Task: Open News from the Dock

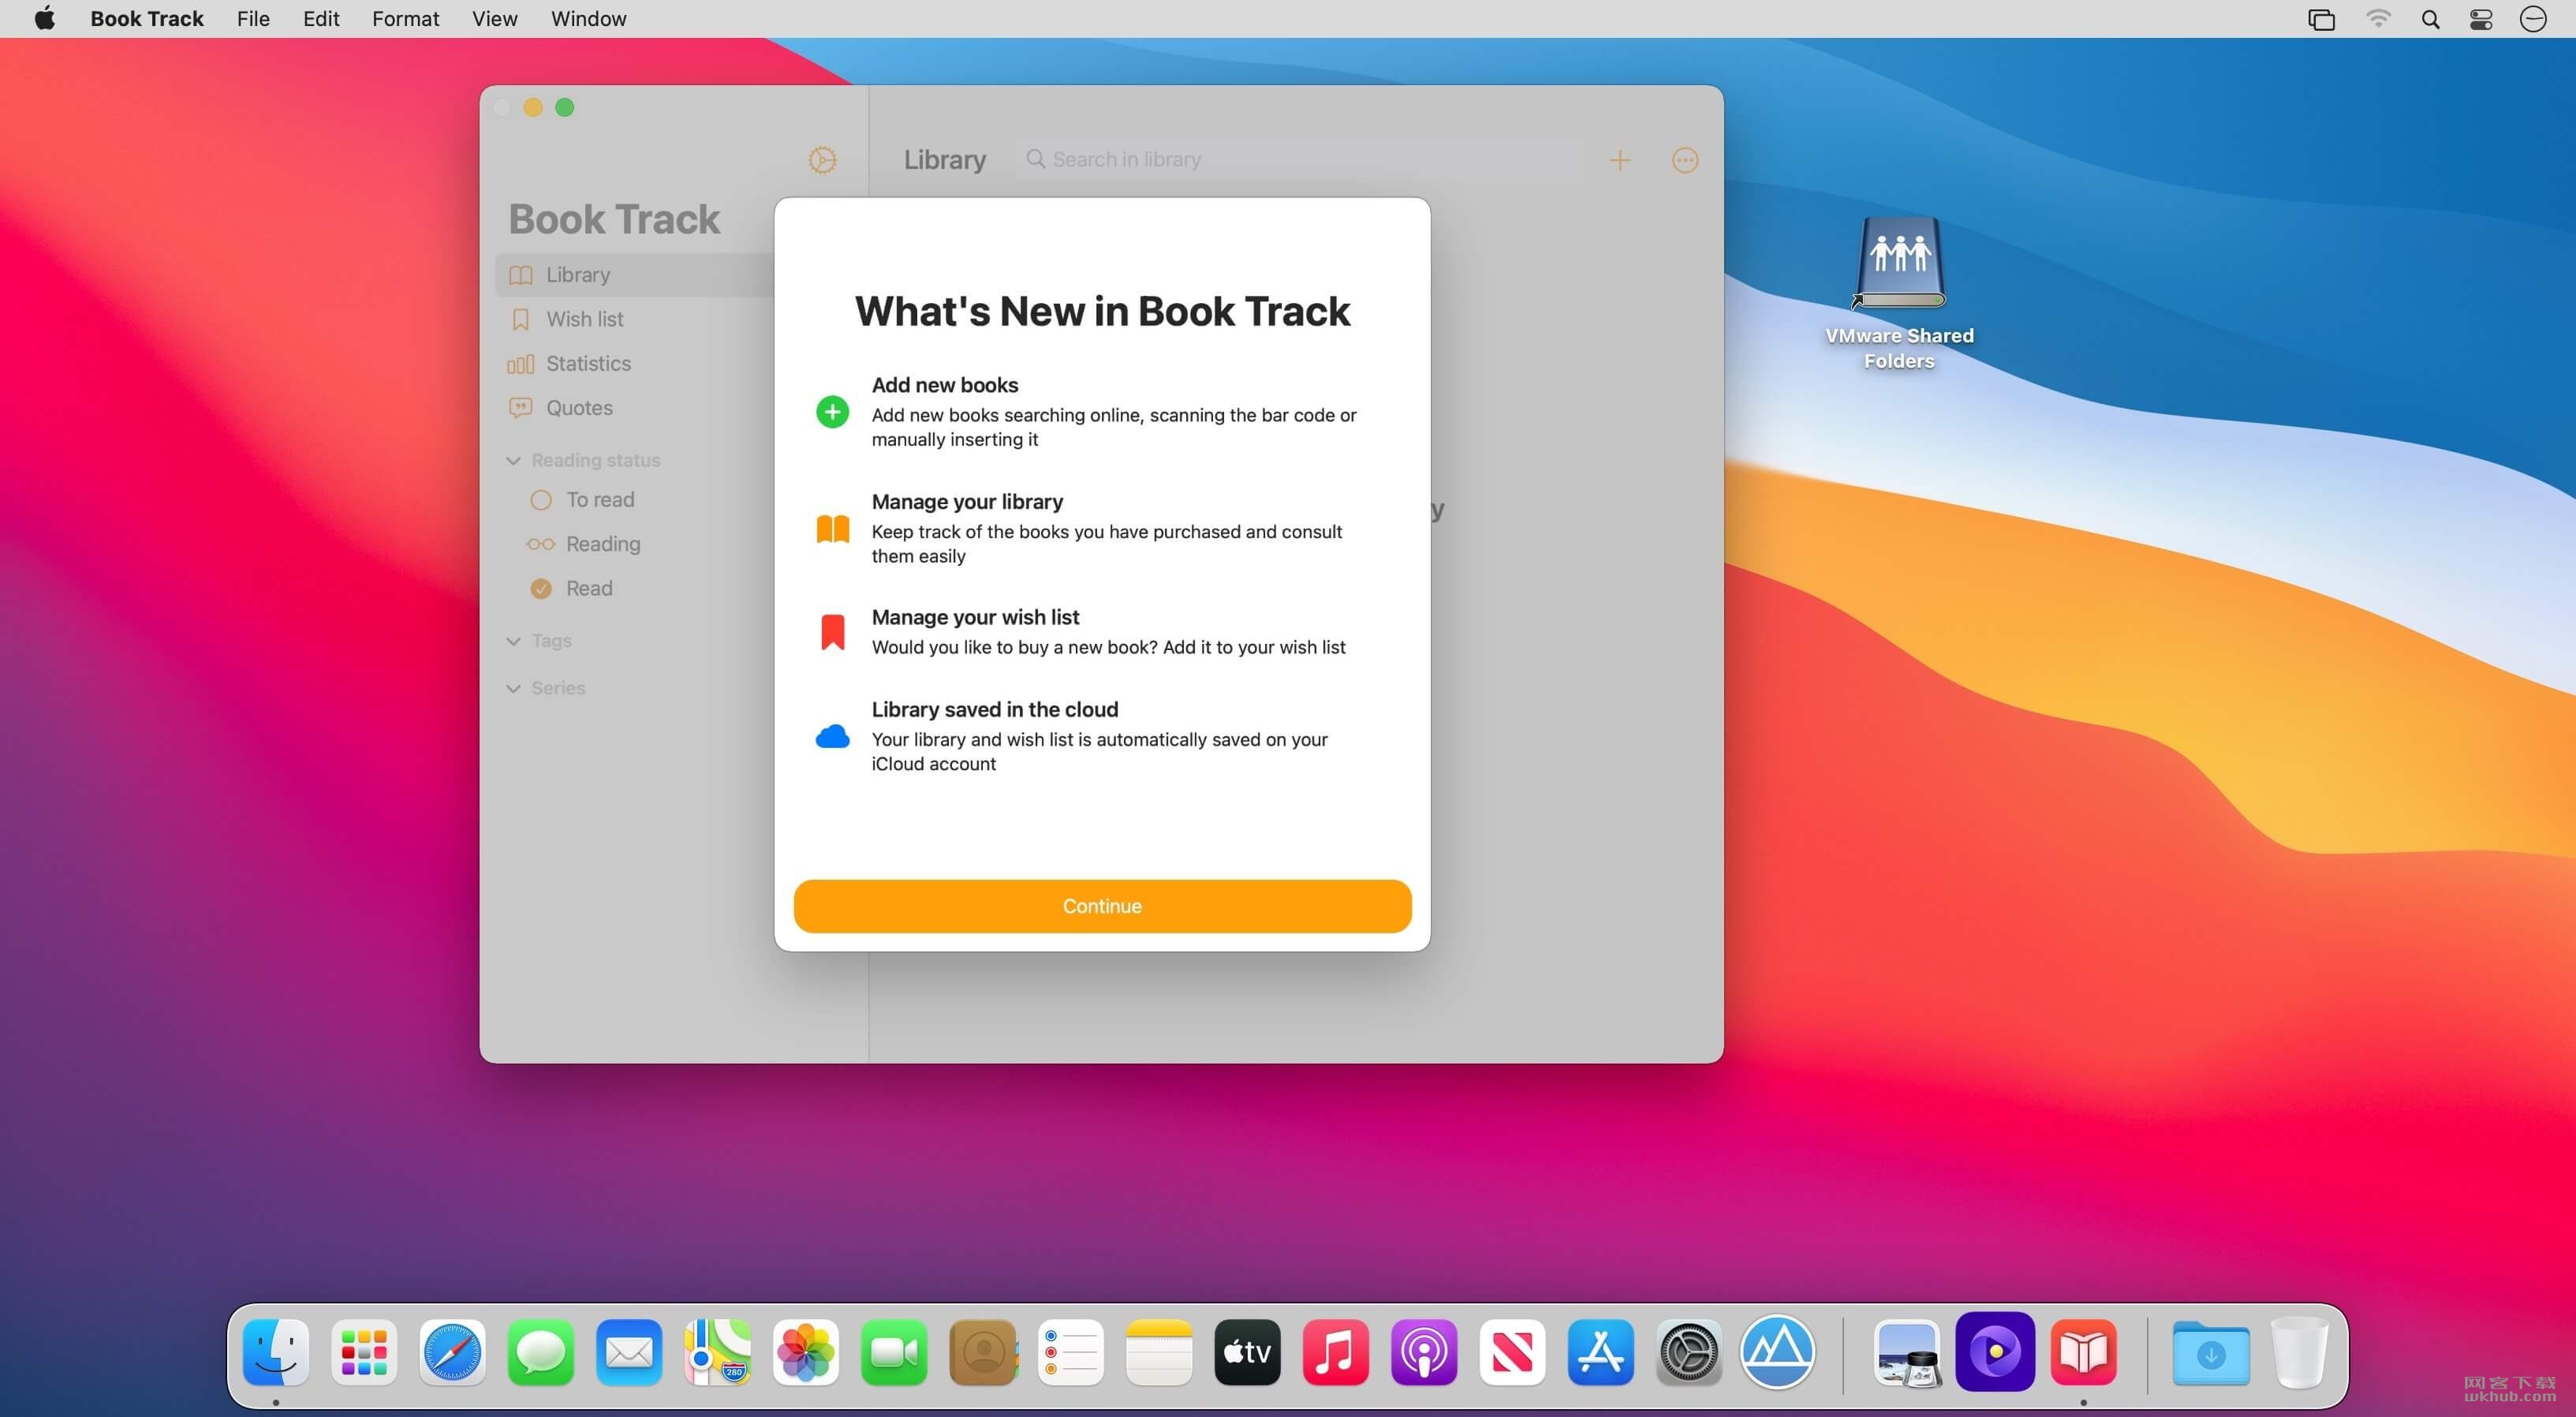Action: click(1512, 1353)
